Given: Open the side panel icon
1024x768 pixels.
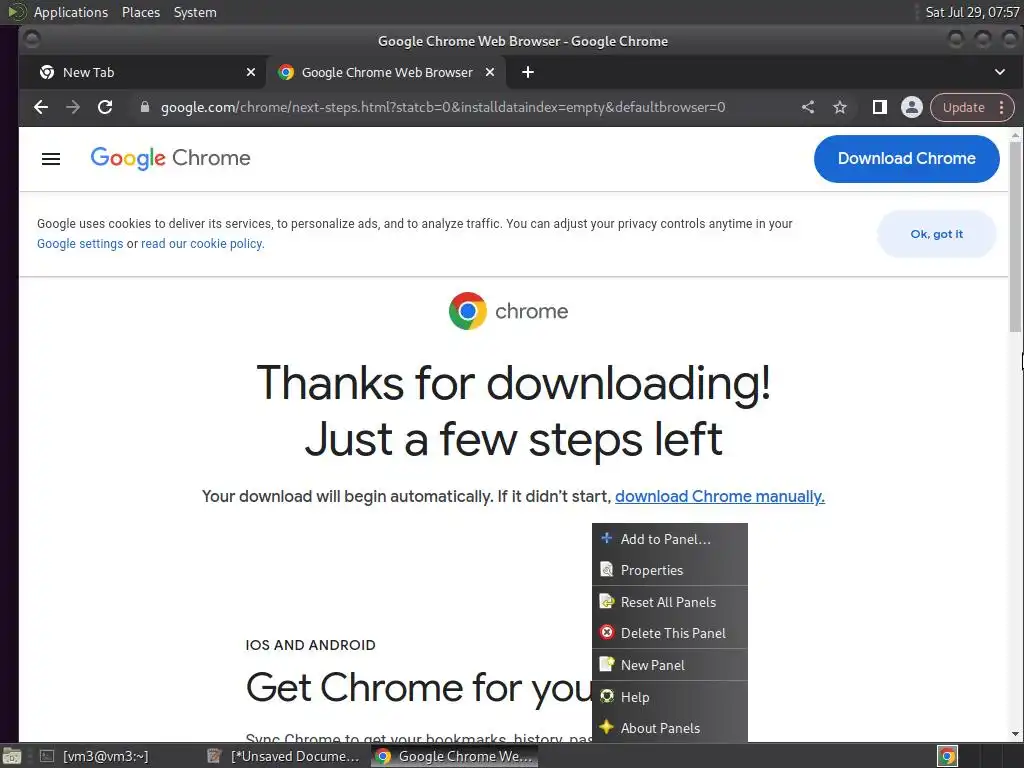Looking at the screenshot, I should (880, 107).
